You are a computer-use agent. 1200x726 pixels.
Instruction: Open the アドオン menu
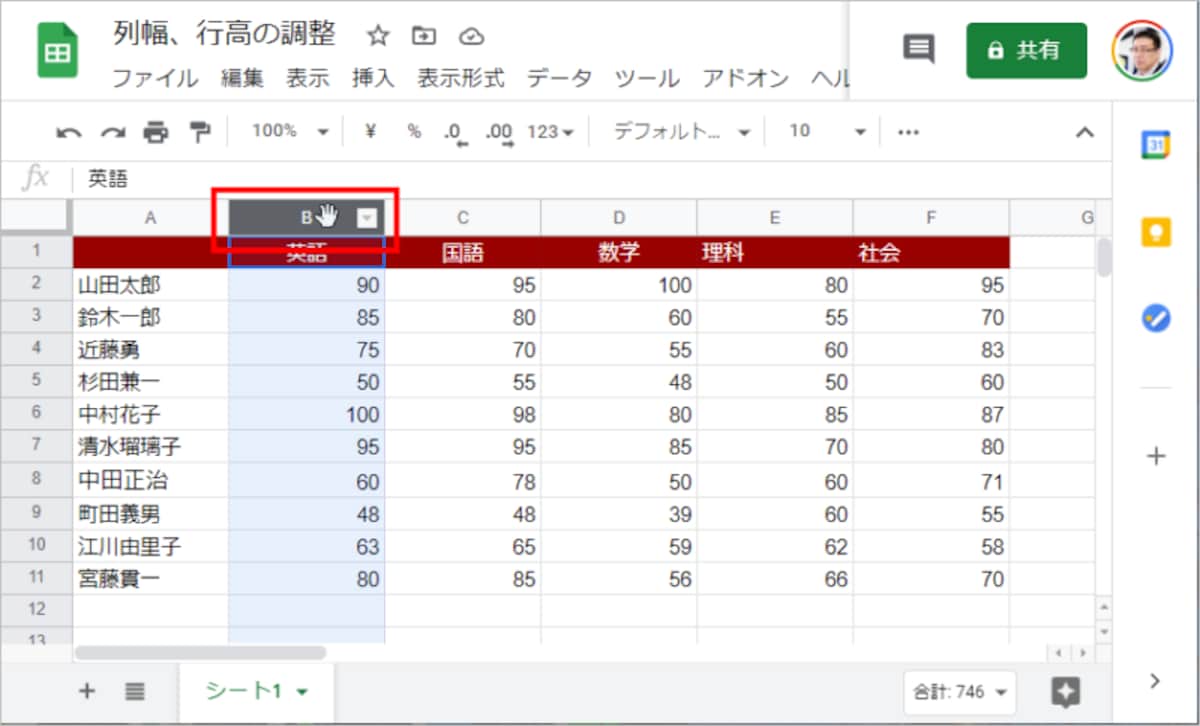pyautogui.click(x=746, y=78)
